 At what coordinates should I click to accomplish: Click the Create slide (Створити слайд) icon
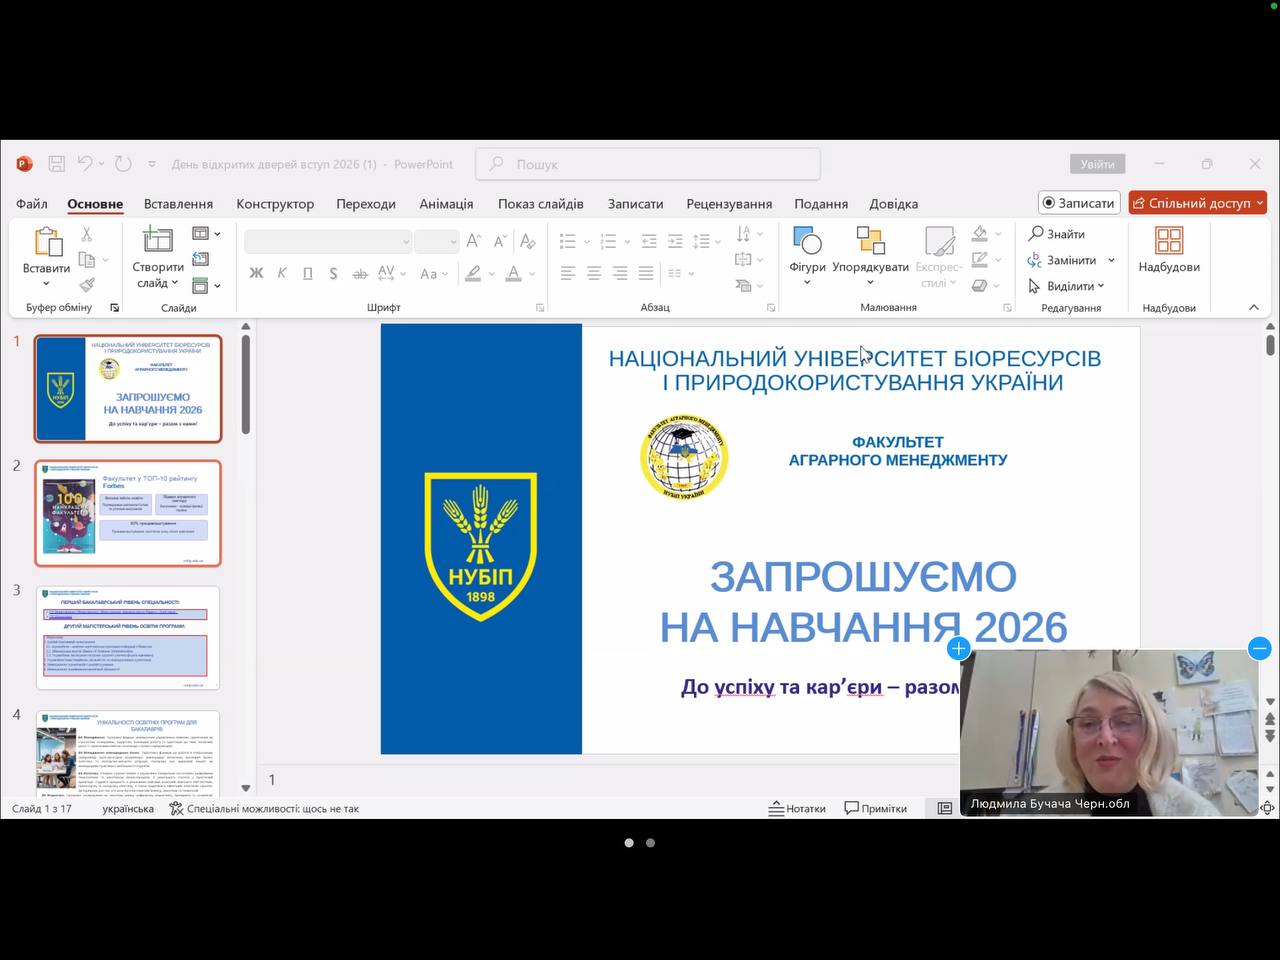(157, 240)
